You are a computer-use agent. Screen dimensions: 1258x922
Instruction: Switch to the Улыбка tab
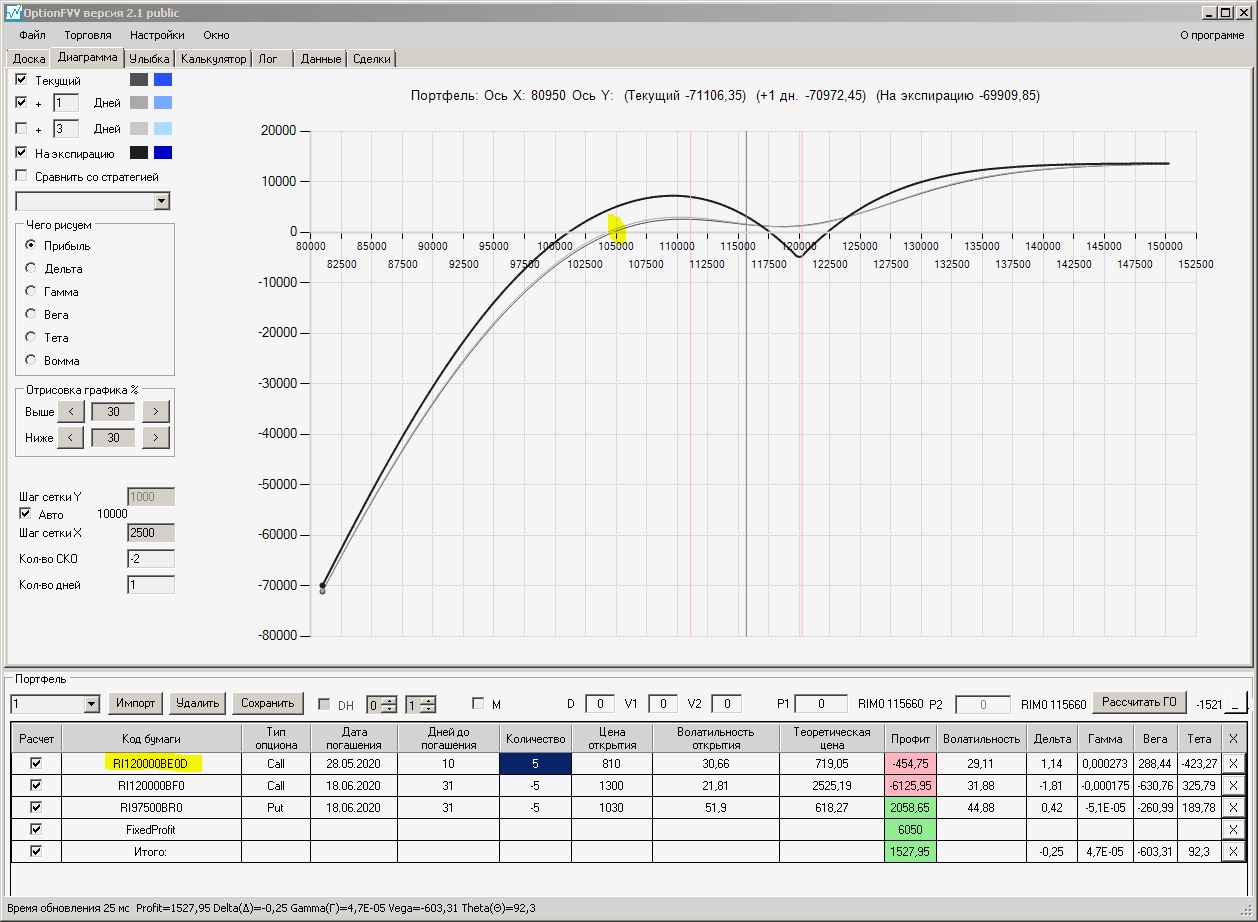coord(150,59)
